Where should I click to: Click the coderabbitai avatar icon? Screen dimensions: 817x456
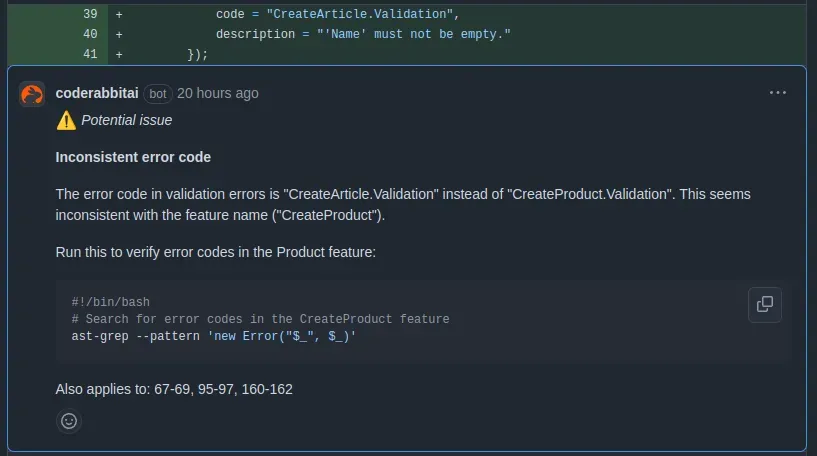(x=32, y=94)
